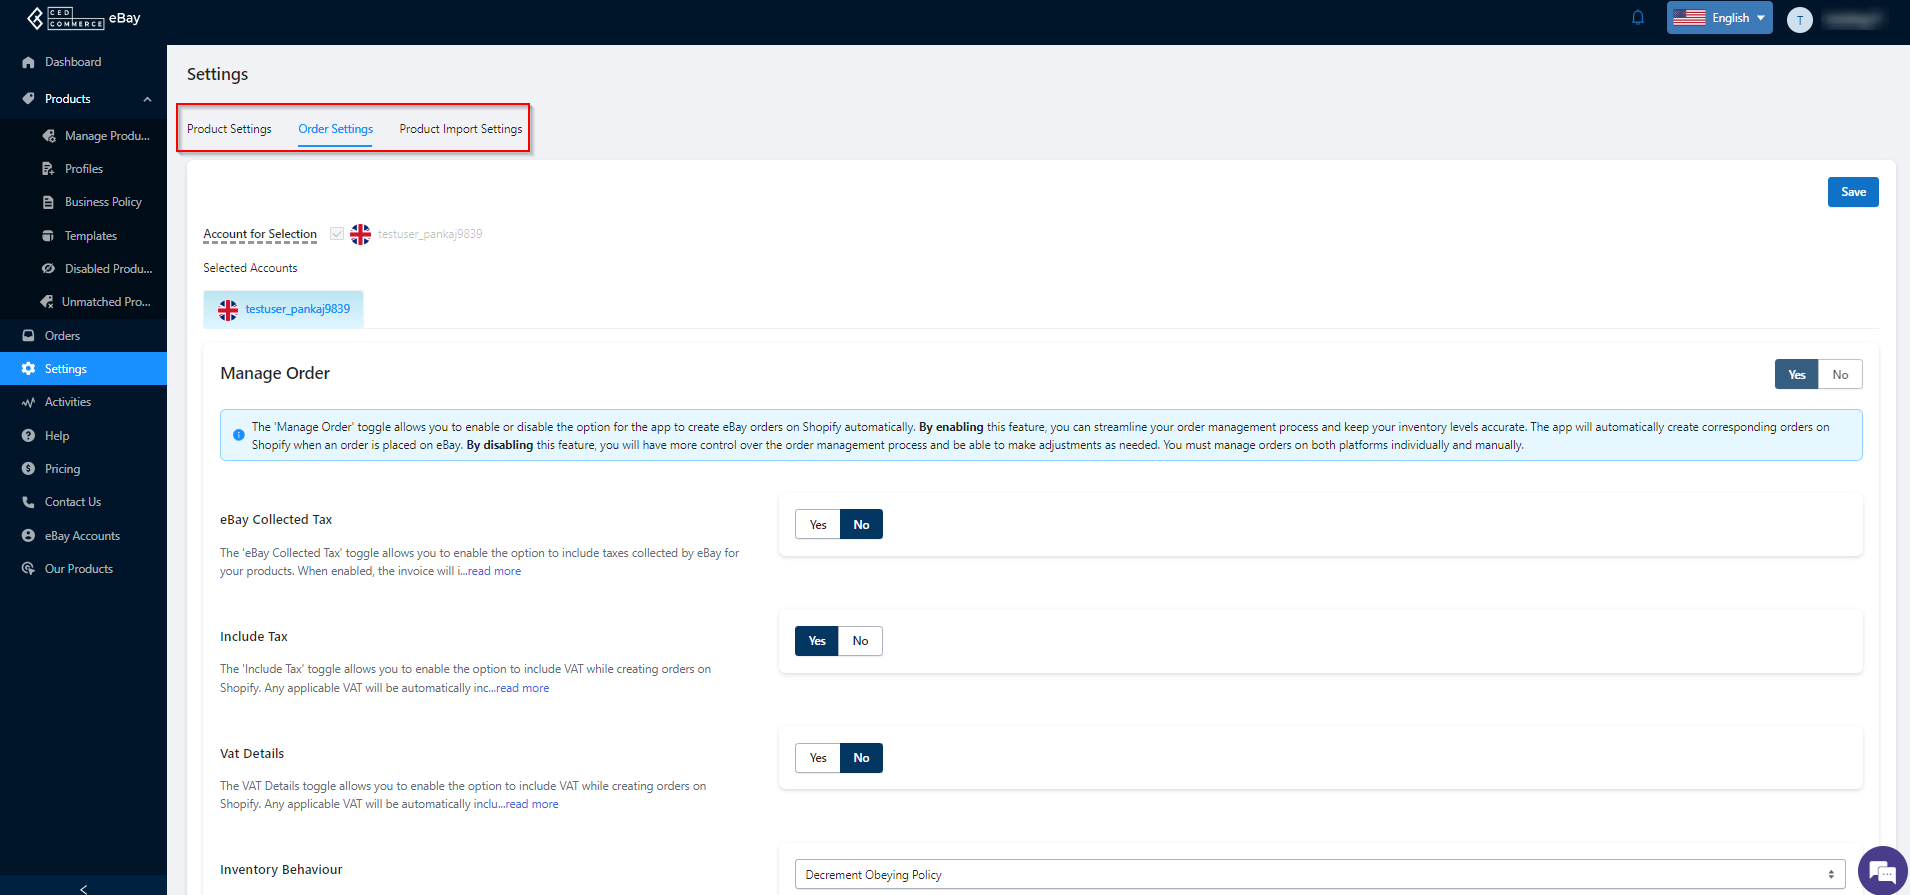Toggle testuser_pankaj9839 account checkbox
The height and width of the screenshot is (895, 1910).
click(x=337, y=234)
